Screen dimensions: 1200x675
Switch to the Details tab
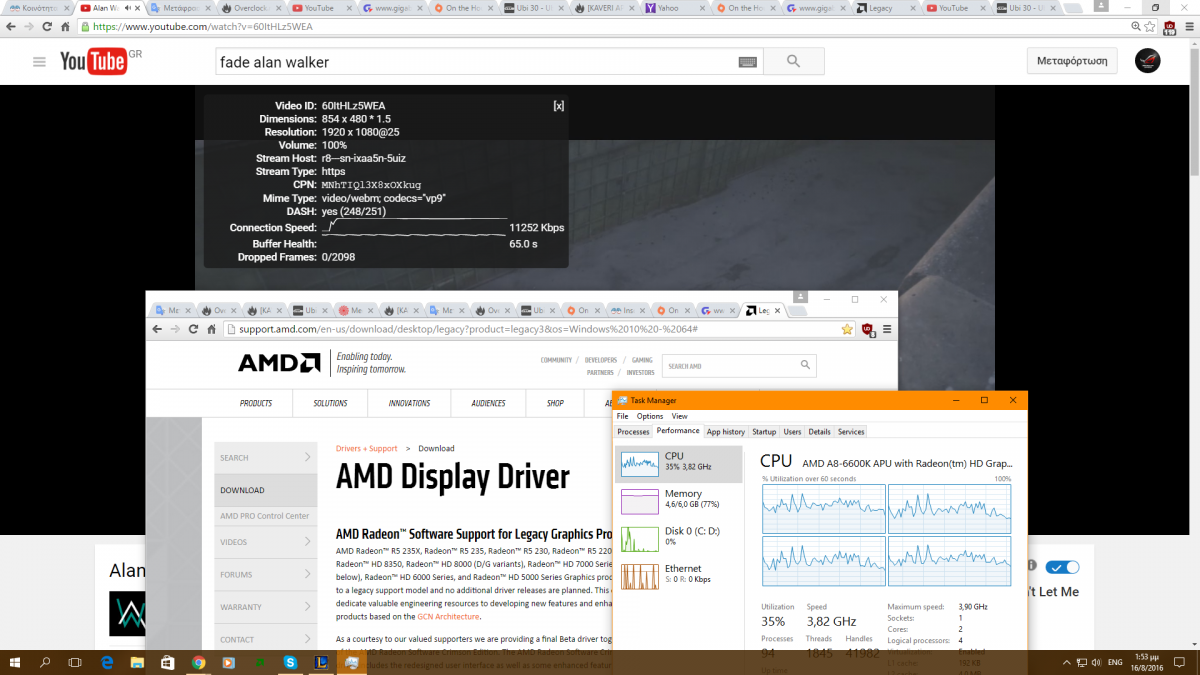pos(820,432)
